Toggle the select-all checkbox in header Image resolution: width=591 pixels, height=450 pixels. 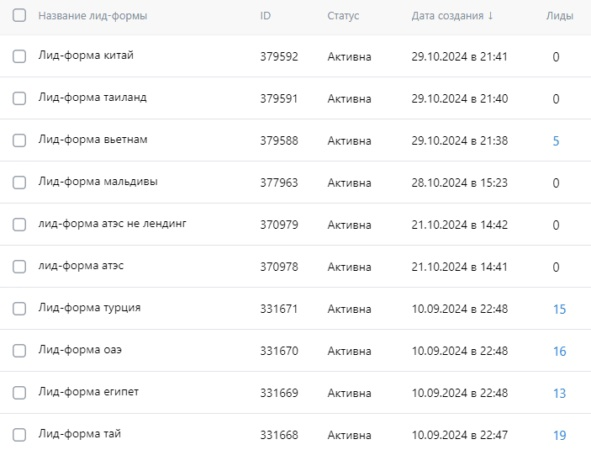click(x=19, y=16)
